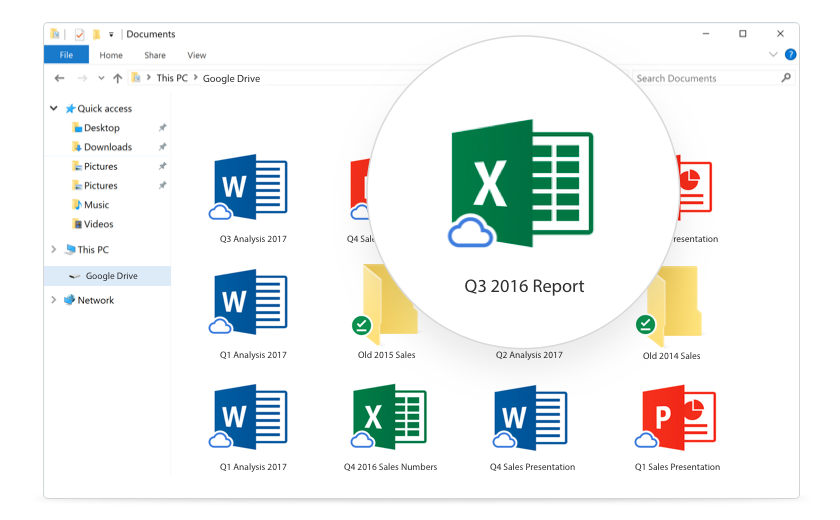Image resolution: width=840 pixels, height=520 pixels.
Task: Select Desktop in Quick access
Action: click(x=102, y=127)
